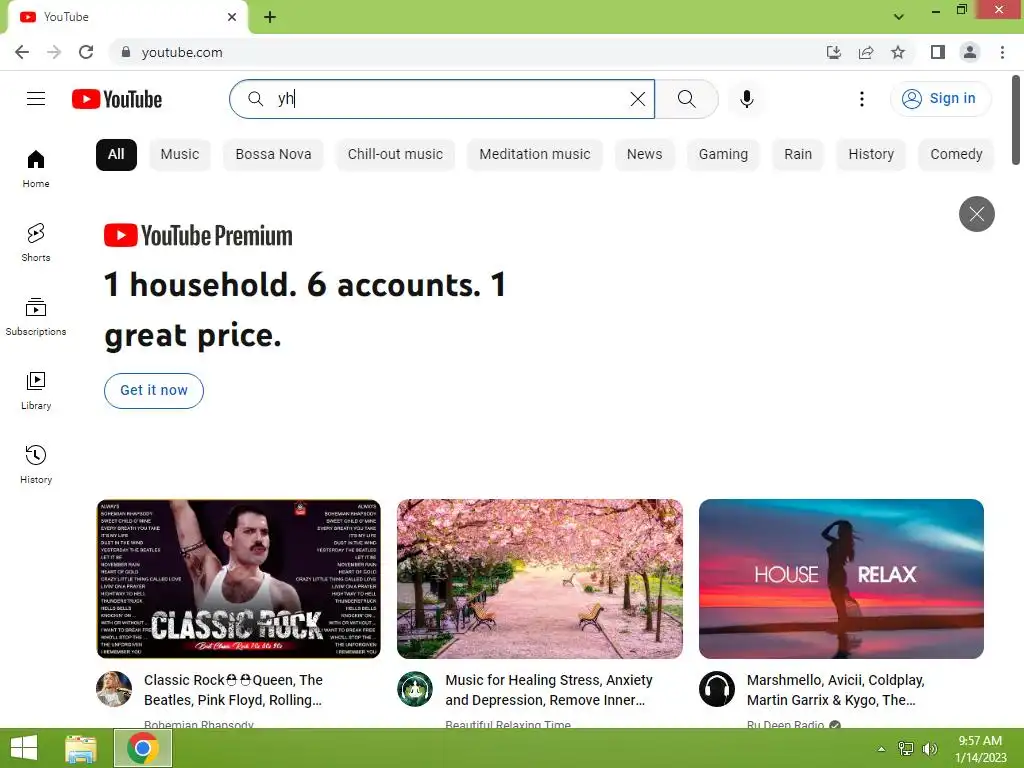Open the headphones channel avatar
Screen dimensions: 1024x768
717,689
